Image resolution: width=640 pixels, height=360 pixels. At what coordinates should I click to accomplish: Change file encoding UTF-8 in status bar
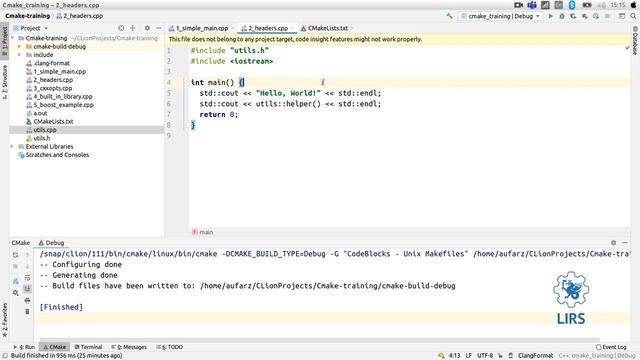pos(485,356)
